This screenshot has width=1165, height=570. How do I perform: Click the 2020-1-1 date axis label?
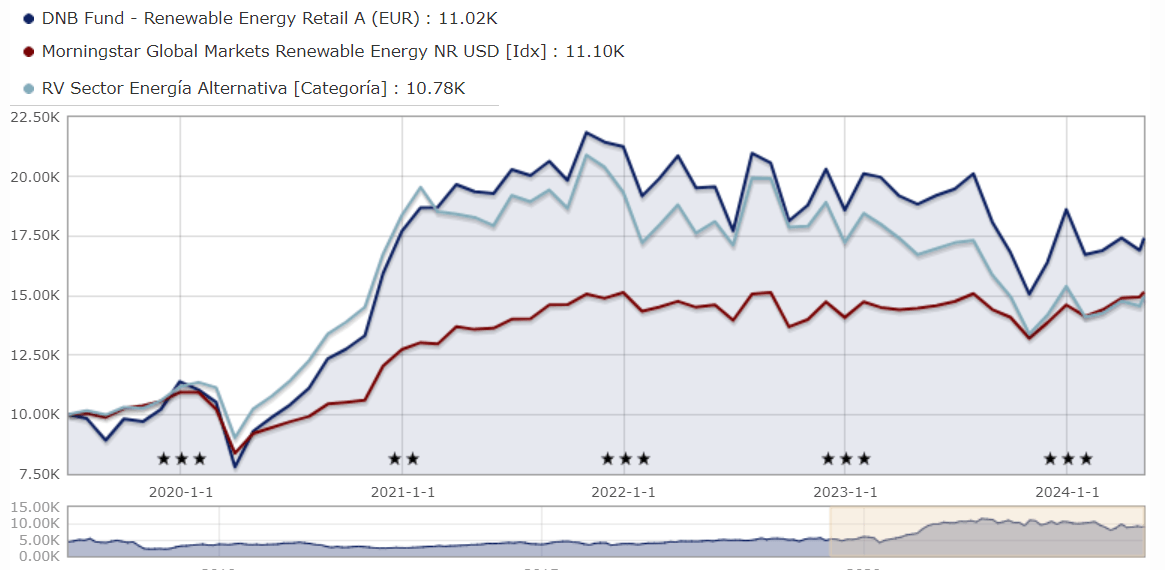[x=181, y=492]
